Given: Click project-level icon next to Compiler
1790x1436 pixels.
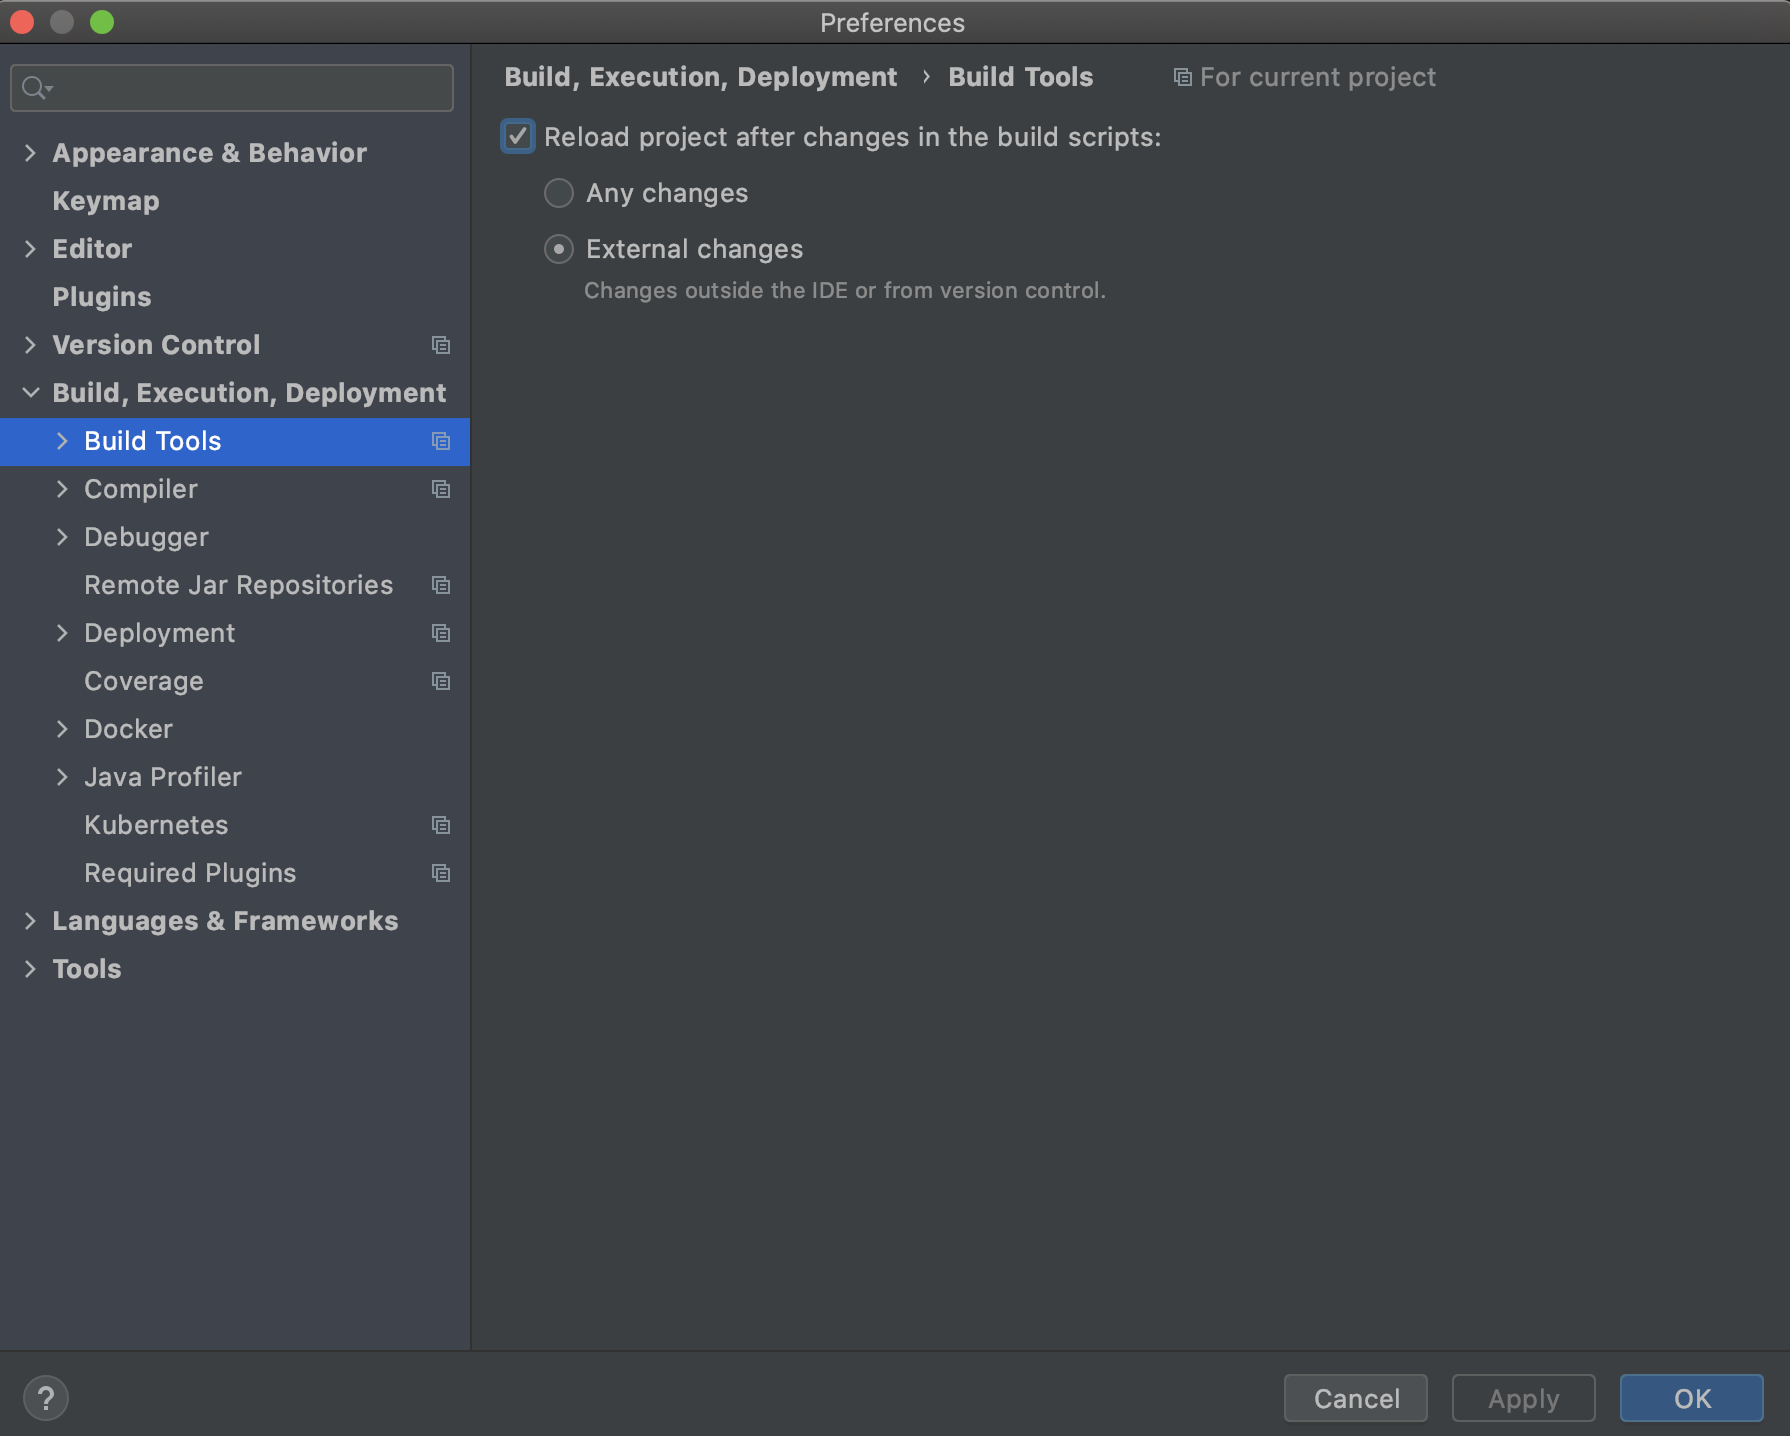Looking at the screenshot, I should coord(441,489).
